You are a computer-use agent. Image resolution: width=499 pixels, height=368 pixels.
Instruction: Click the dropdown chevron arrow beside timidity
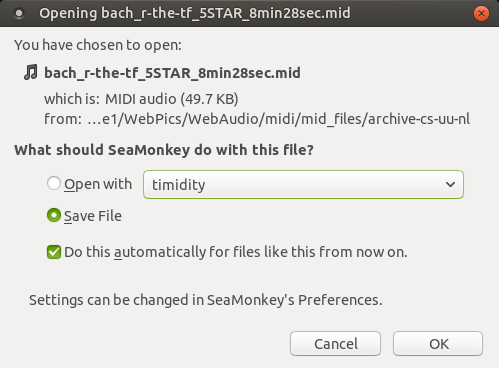click(x=450, y=184)
